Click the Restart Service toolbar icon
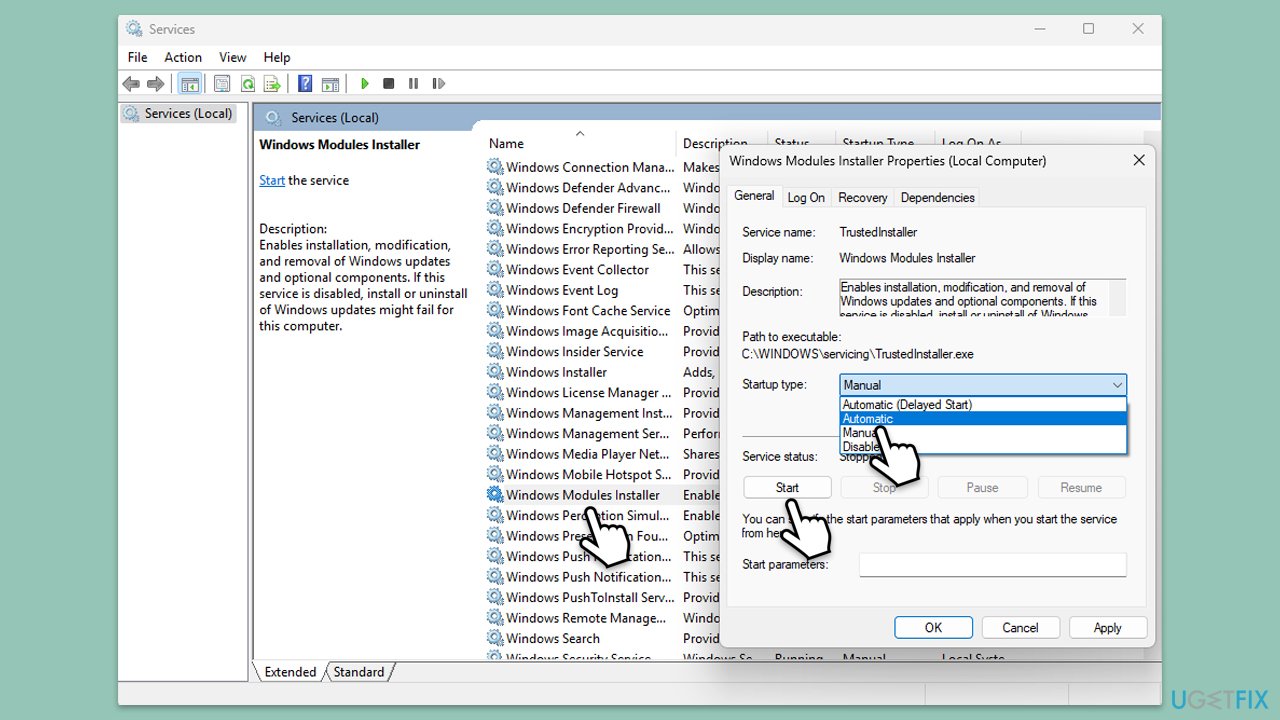This screenshot has height=720, width=1280. click(x=438, y=84)
